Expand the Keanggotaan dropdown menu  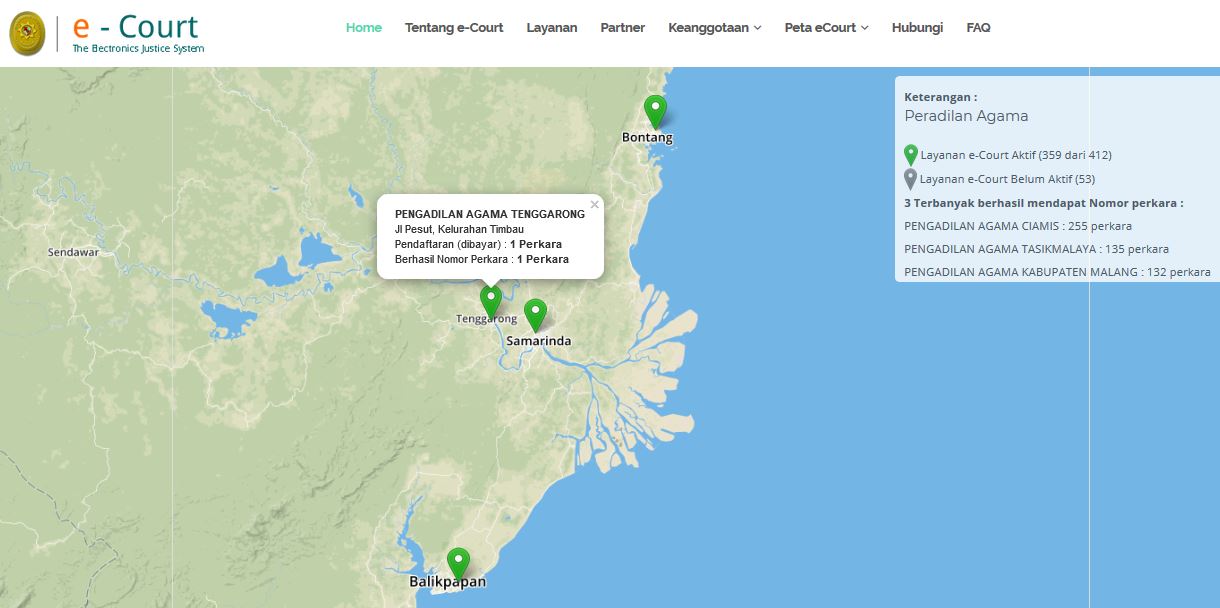pos(714,28)
